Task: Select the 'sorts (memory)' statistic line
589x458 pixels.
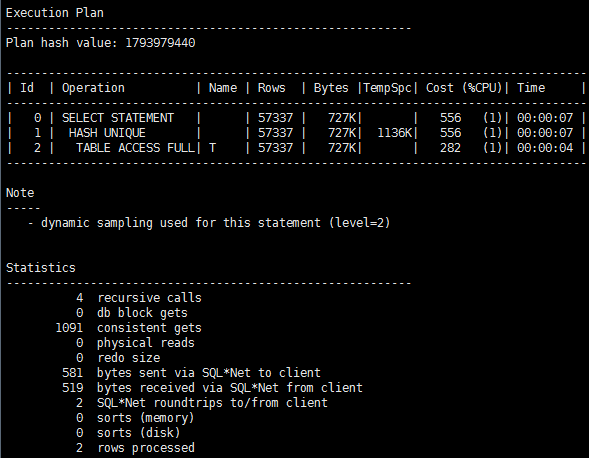Action: pos(135,418)
